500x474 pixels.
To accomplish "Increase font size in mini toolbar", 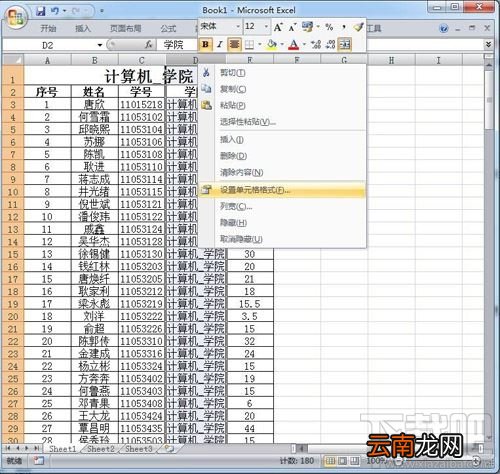I will click(278, 27).
